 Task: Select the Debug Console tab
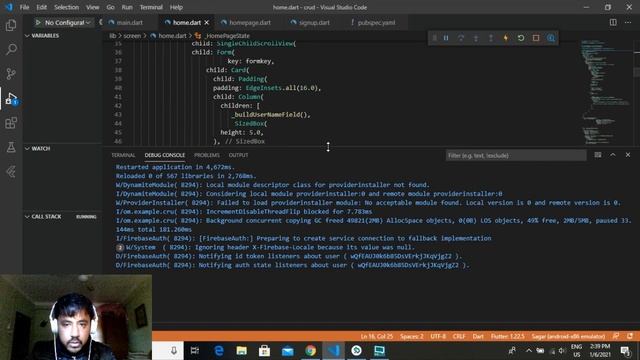[x=165, y=155]
